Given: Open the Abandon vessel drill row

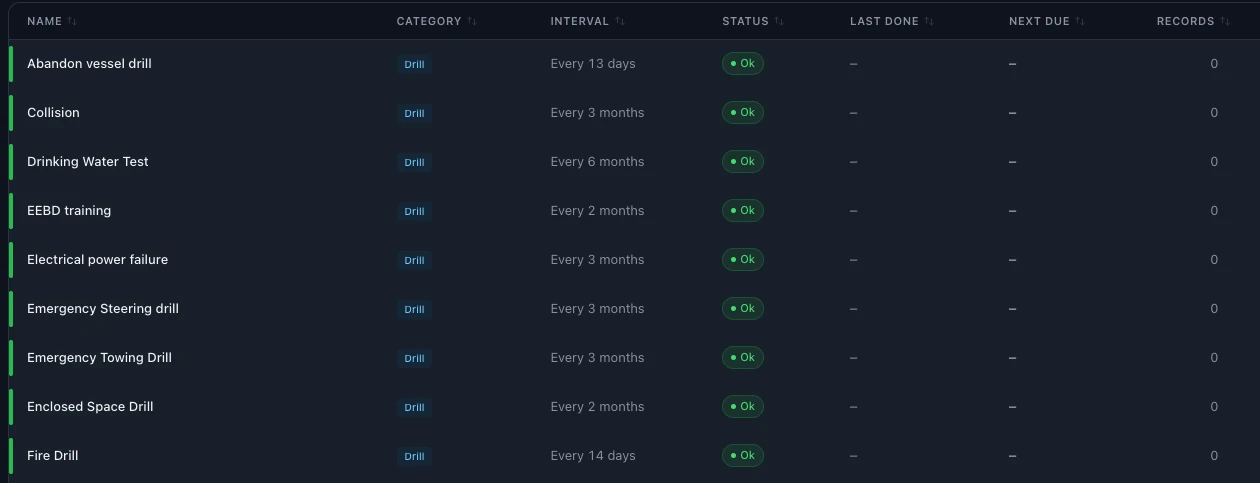Looking at the screenshot, I should coord(634,64).
